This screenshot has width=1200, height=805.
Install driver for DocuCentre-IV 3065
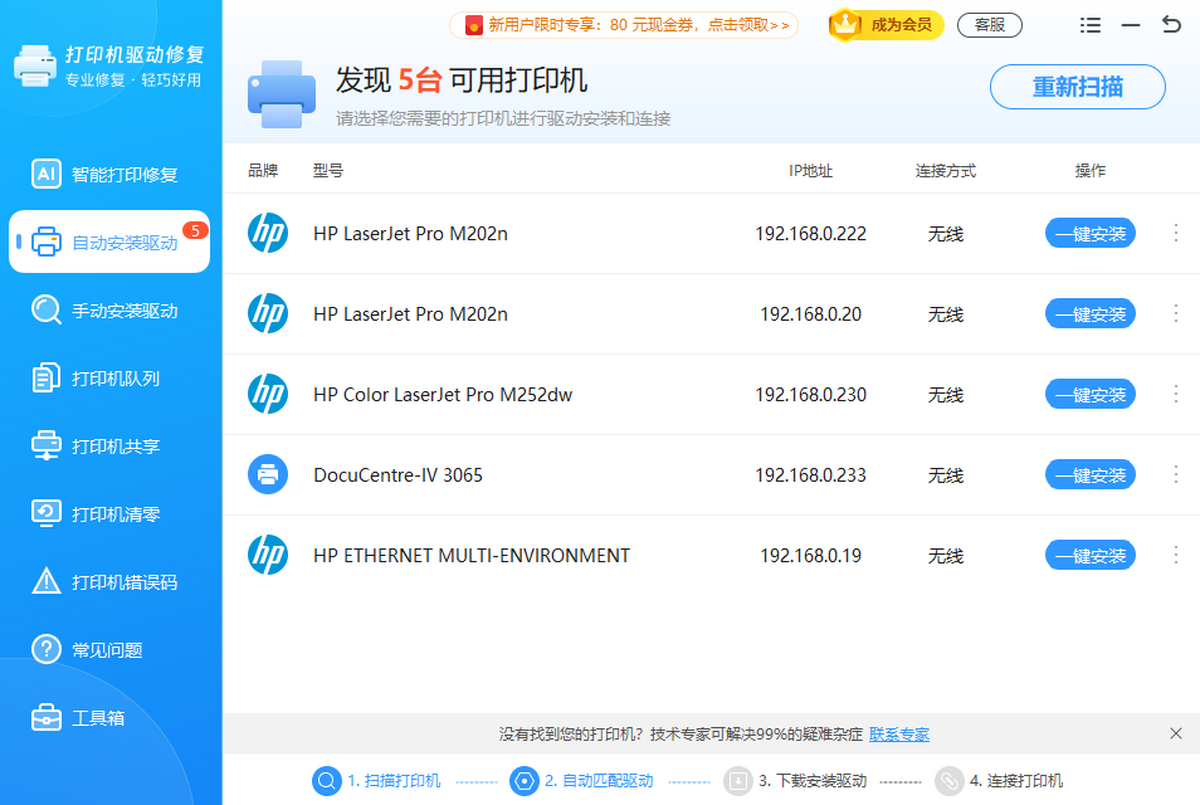coord(1091,475)
